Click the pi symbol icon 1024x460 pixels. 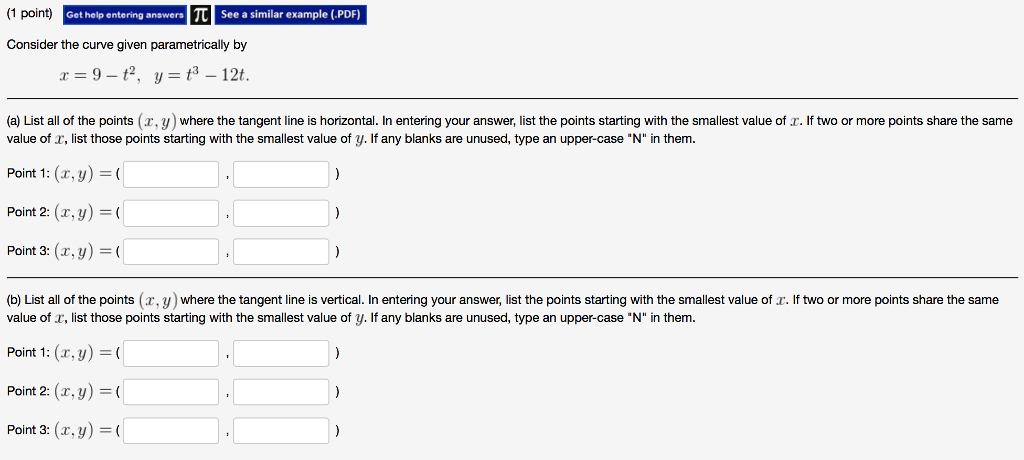(200, 15)
